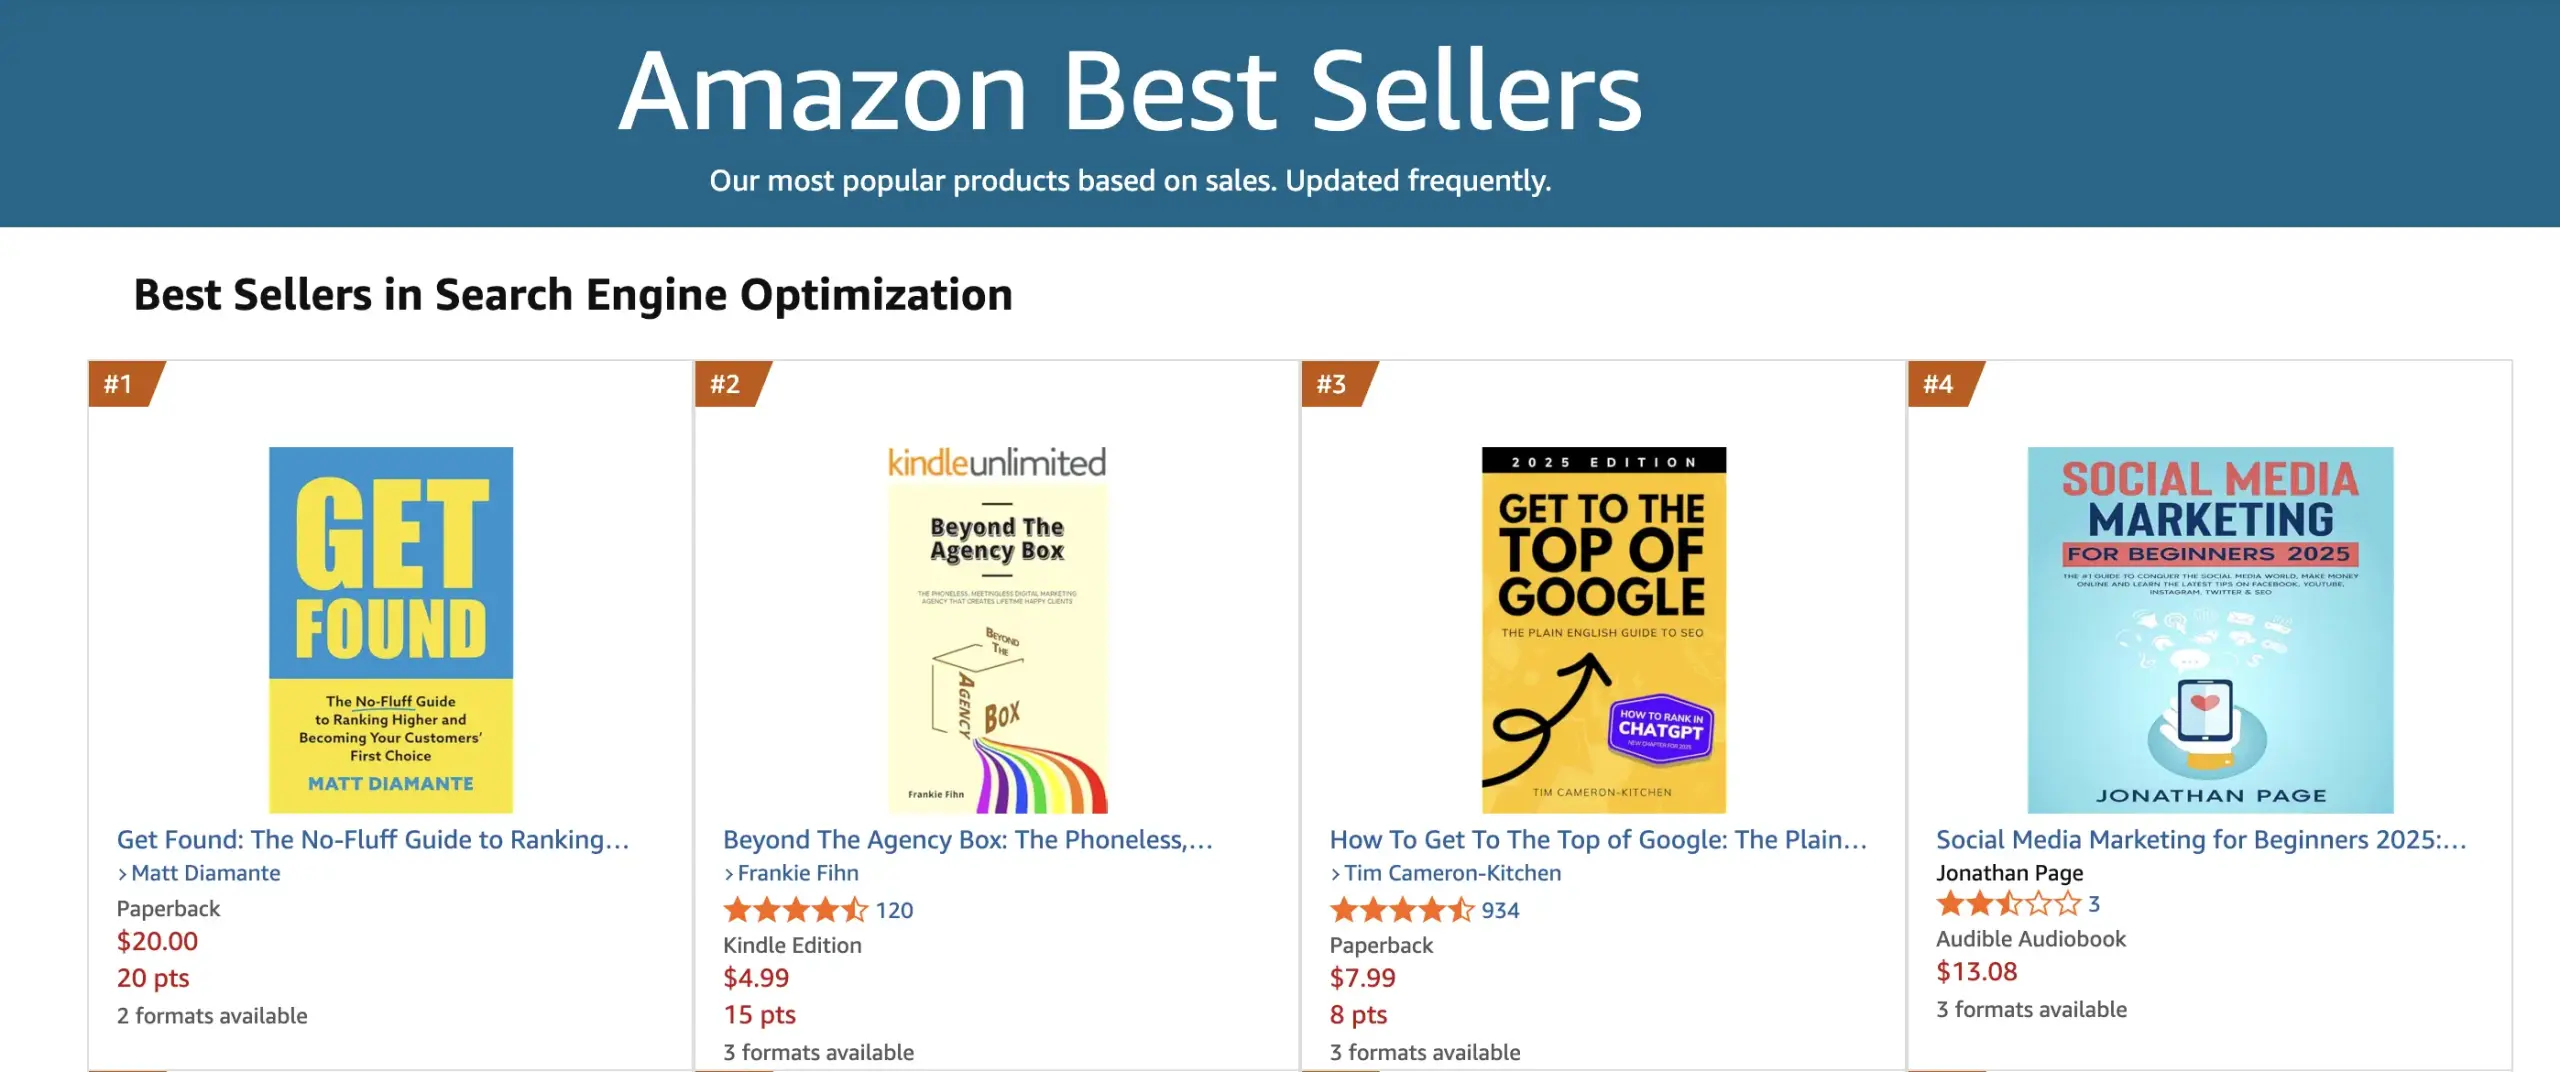Viewport: 2560px width, 1072px height.
Task: Click '3 formats available' under Beyond The Agency Box
Action: [x=818, y=1052]
